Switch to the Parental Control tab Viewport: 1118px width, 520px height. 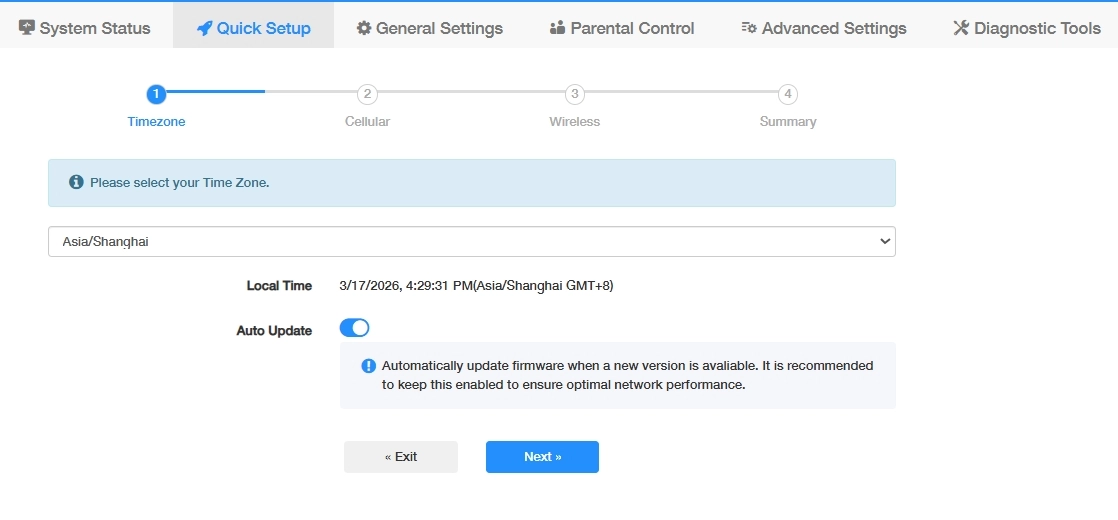(622, 28)
